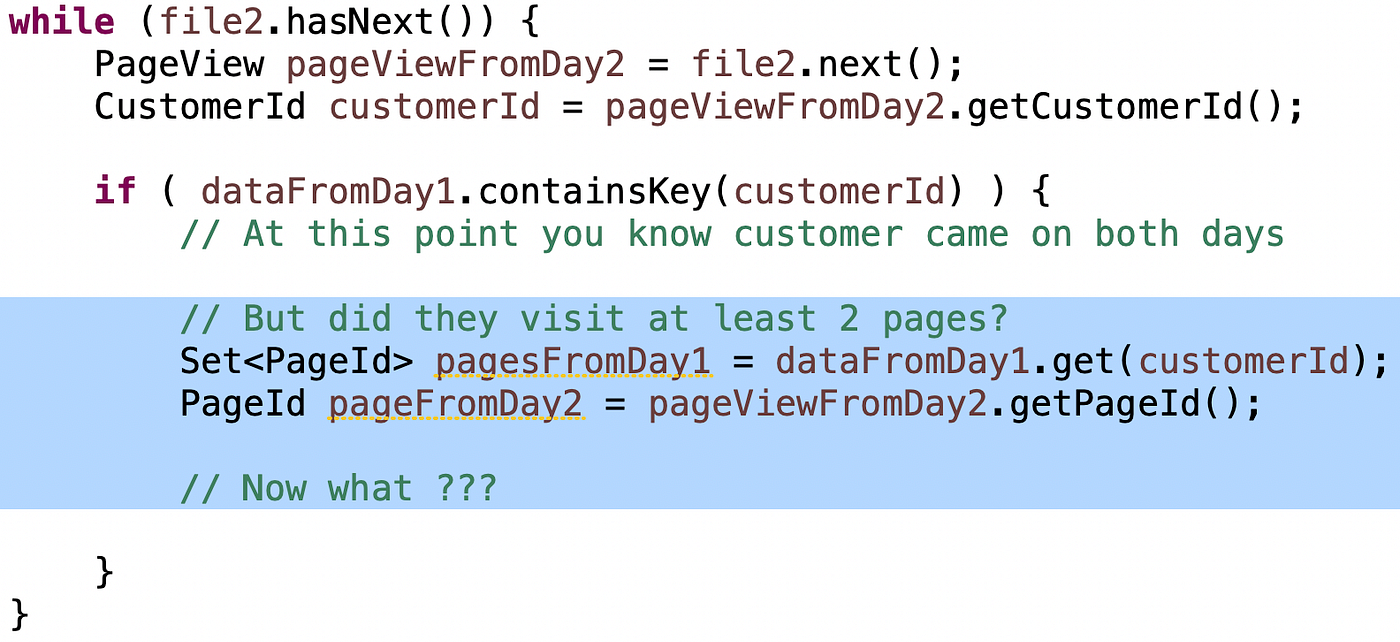Screen dimensions: 1400x642
Task: Click the 'At this point you know' comment
Action: [476, 233]
